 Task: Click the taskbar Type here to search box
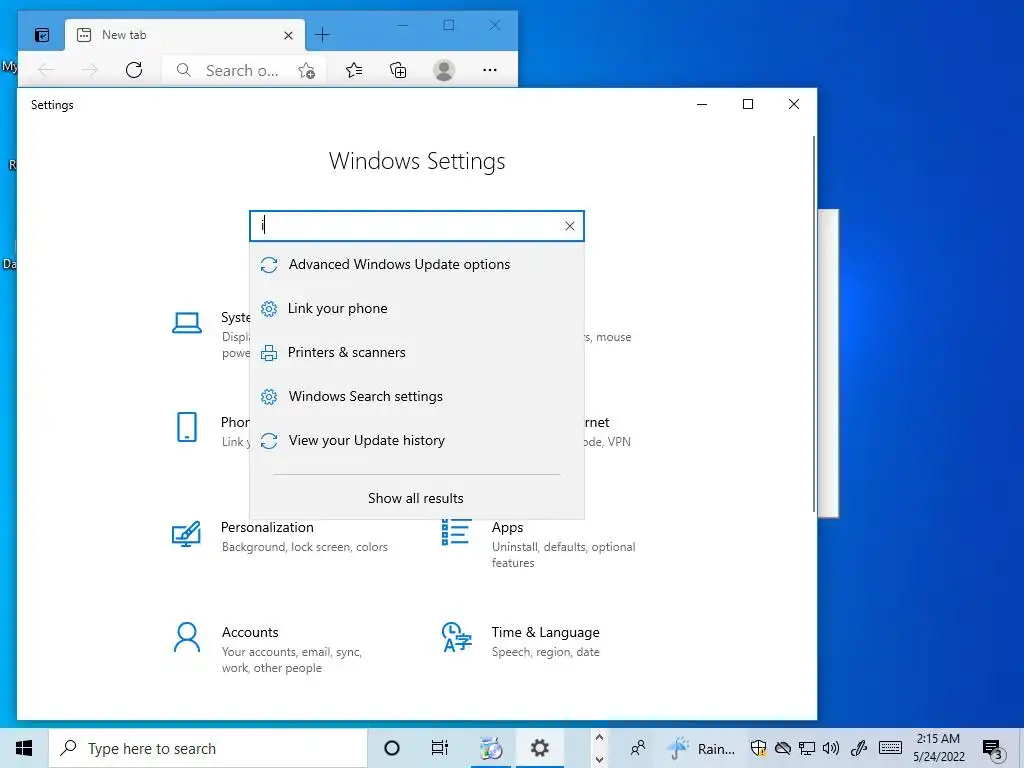tap(208, 748)
